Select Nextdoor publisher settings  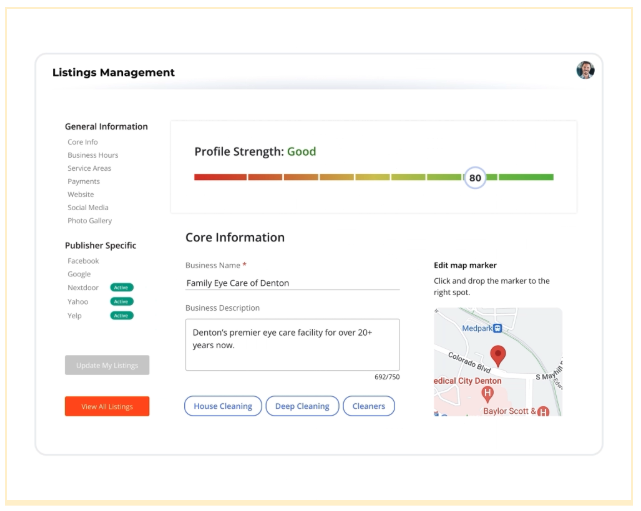click(x=83, y=287)
